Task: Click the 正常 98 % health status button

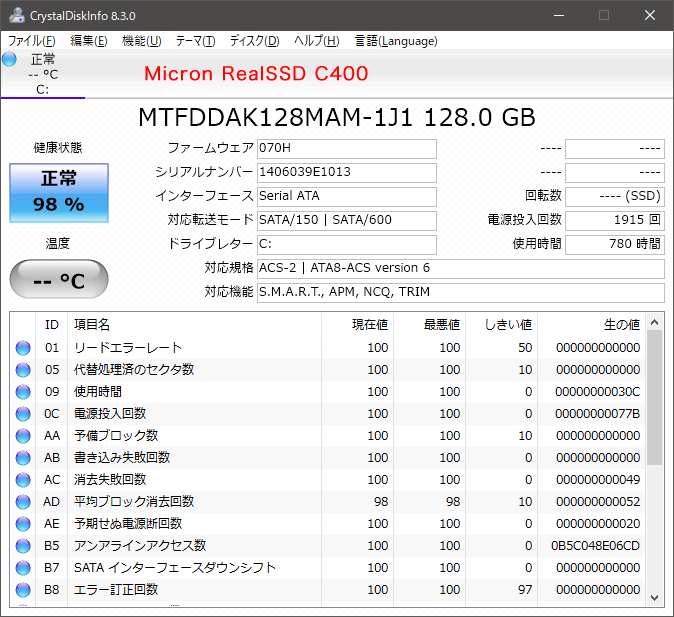Action: coord(60,192)
